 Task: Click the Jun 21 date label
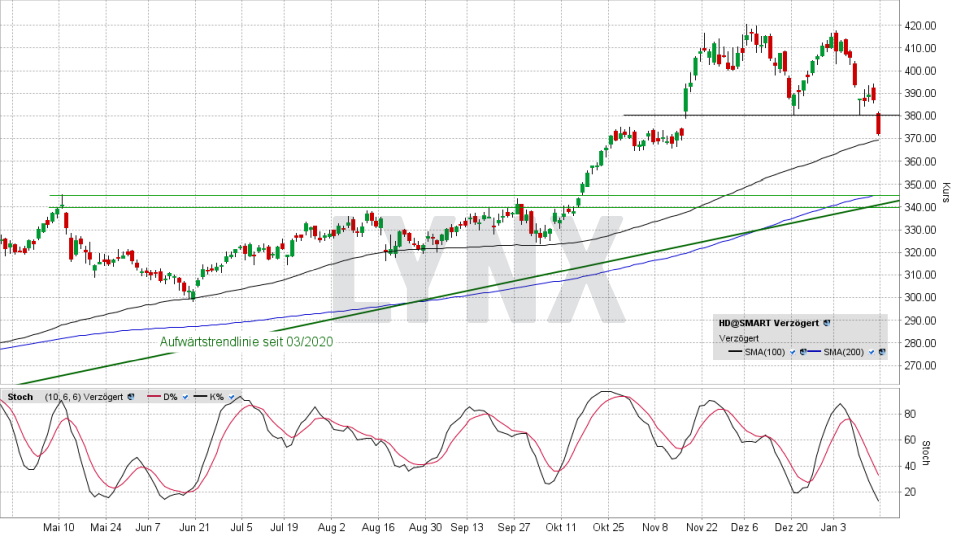194,527
